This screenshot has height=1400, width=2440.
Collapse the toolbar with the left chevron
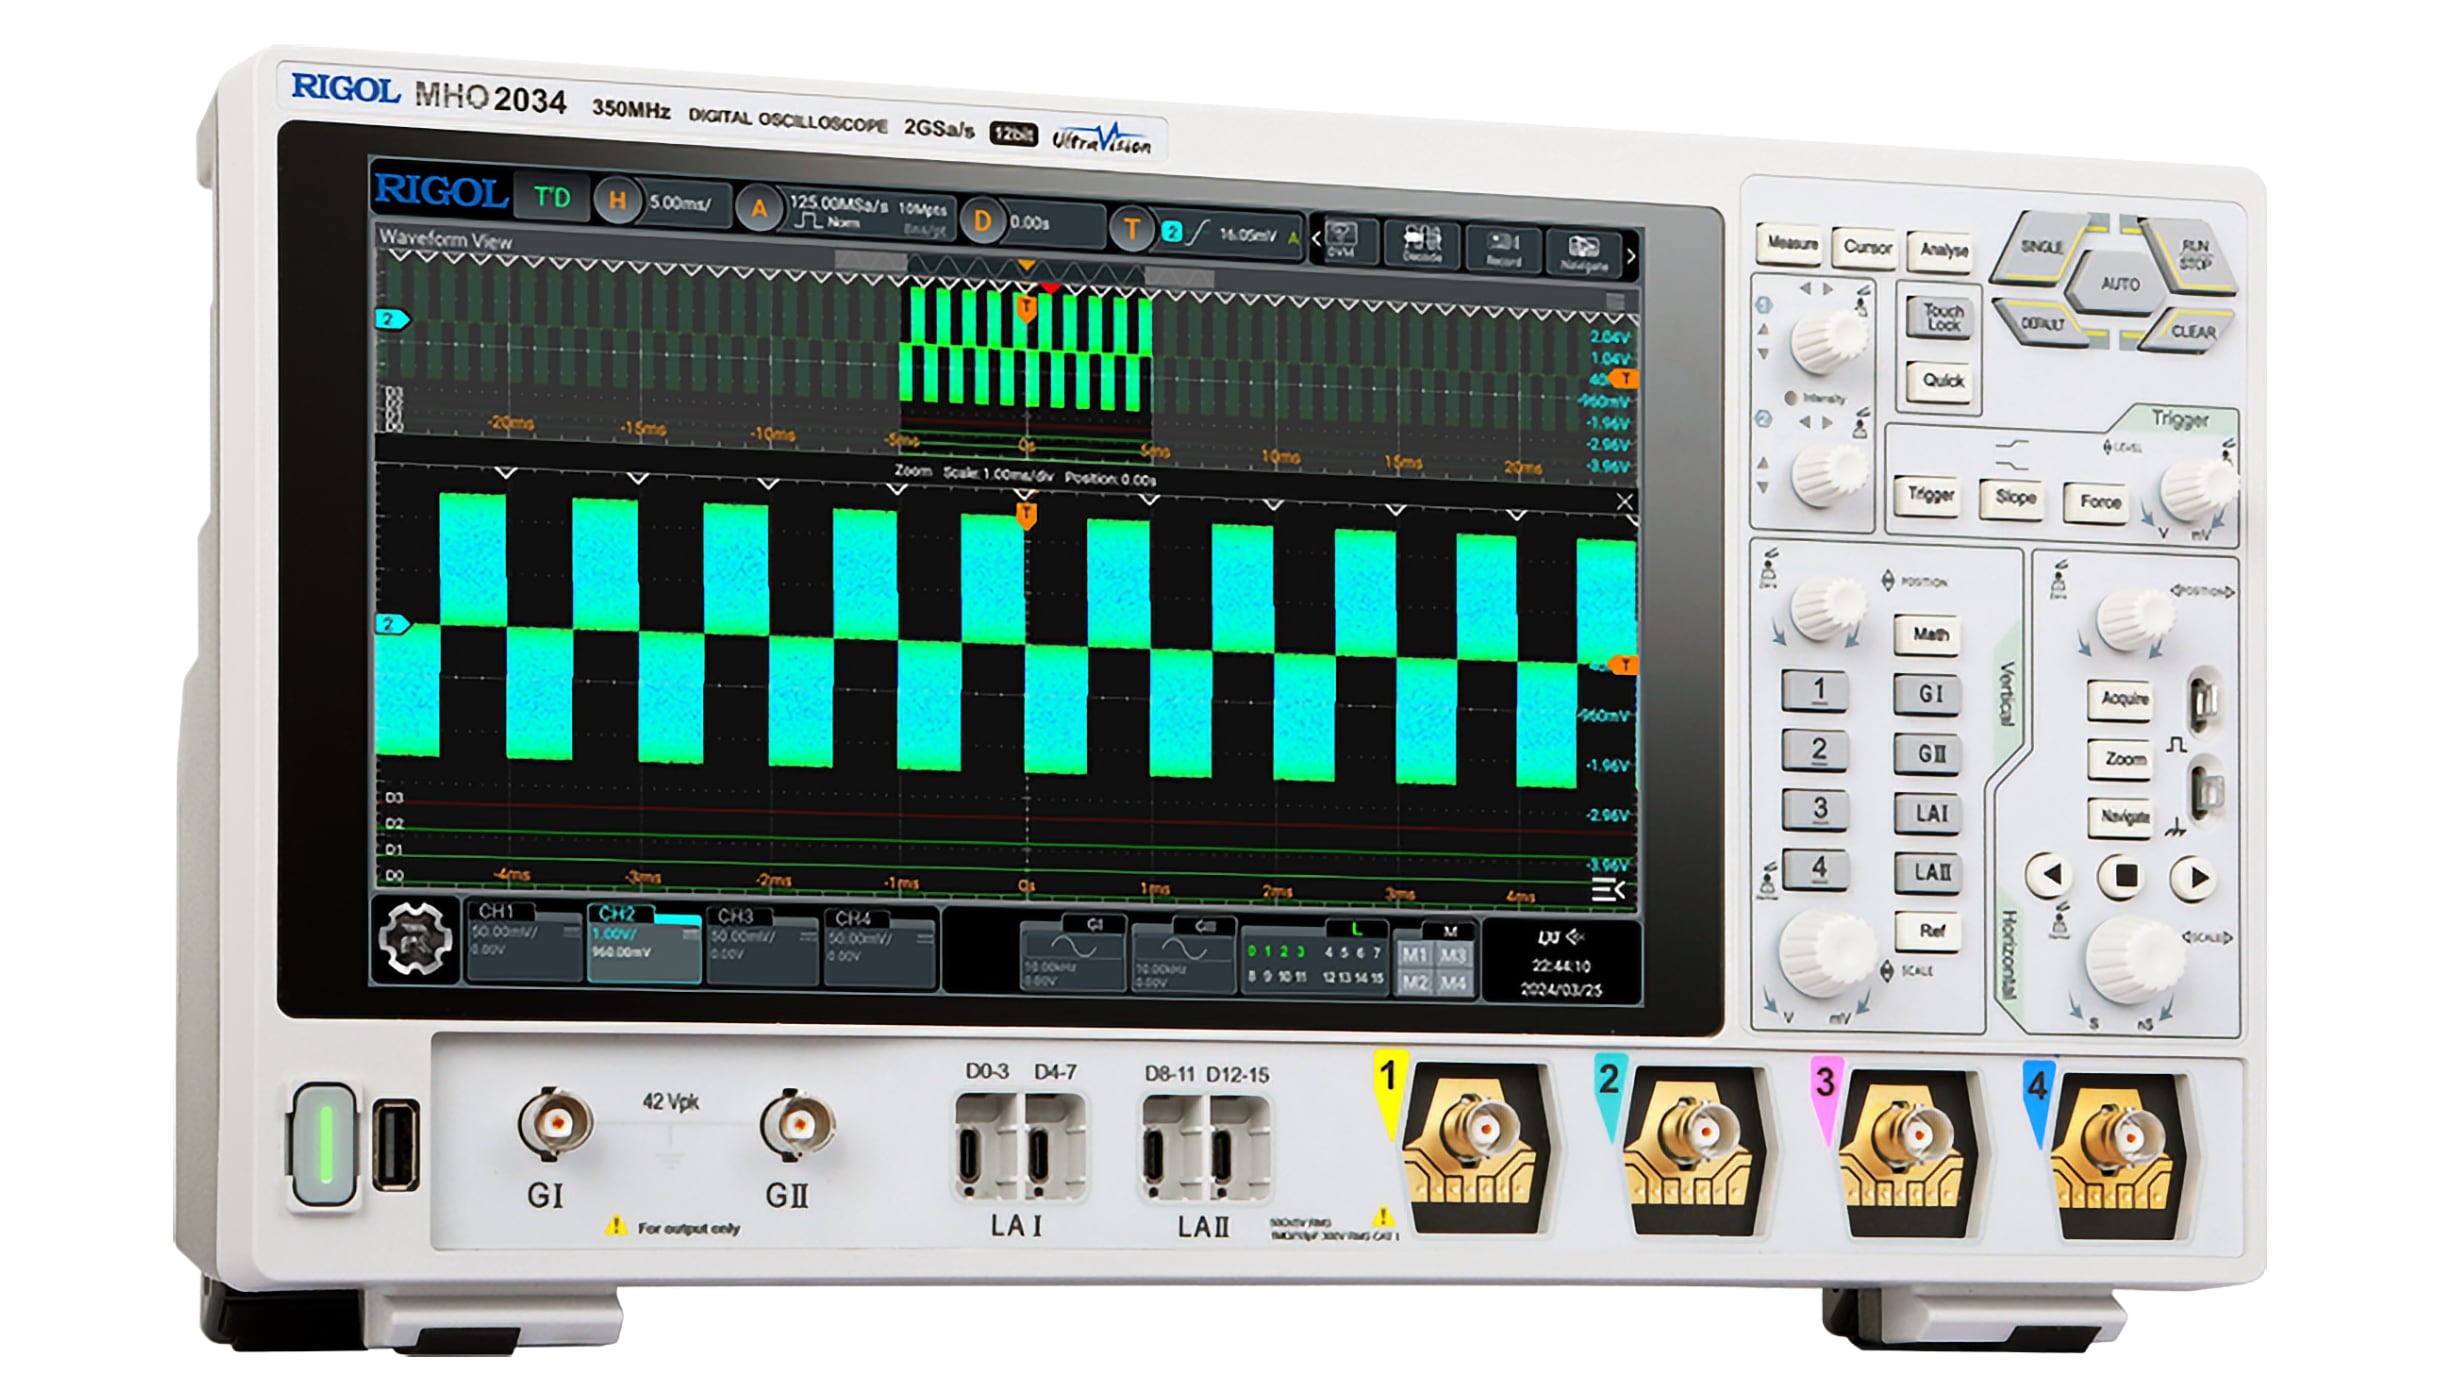pos(1315,239)
